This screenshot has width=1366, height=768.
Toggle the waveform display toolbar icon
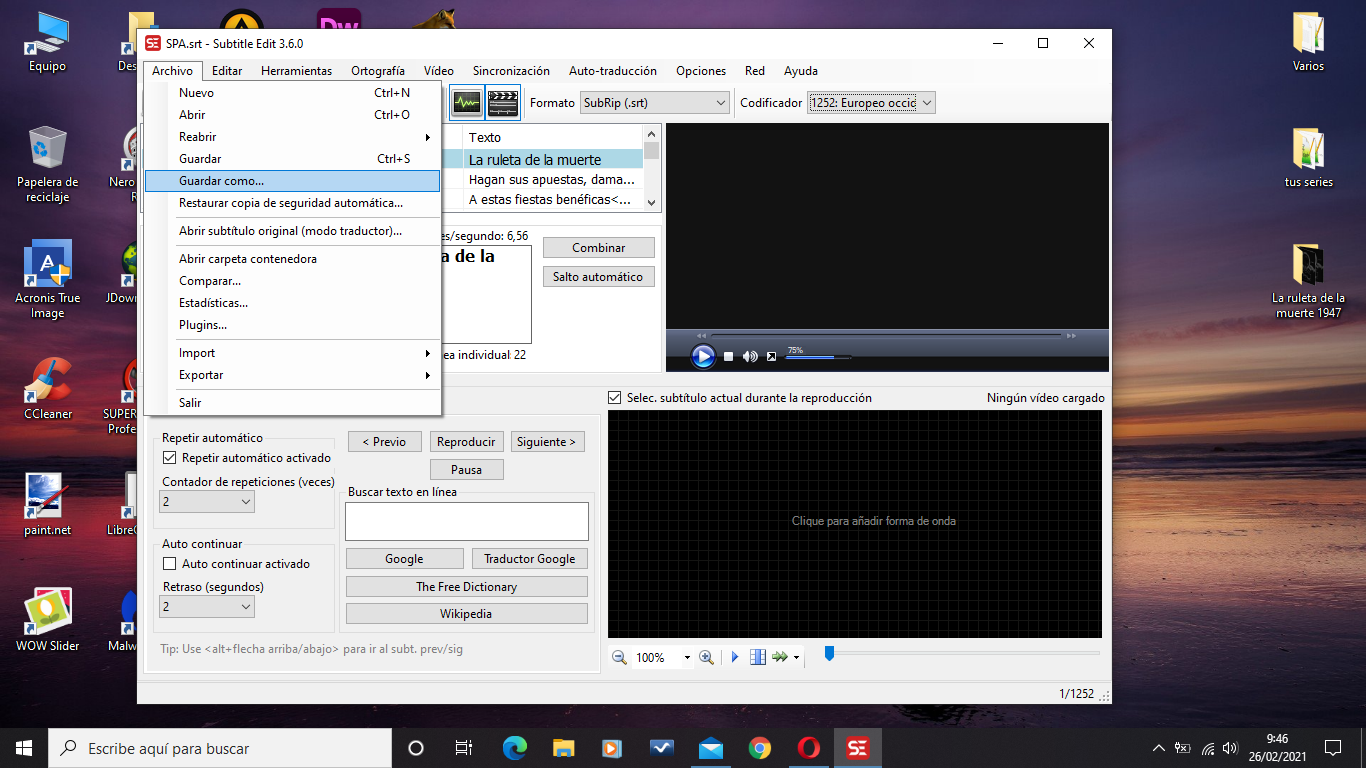point(466,103)
